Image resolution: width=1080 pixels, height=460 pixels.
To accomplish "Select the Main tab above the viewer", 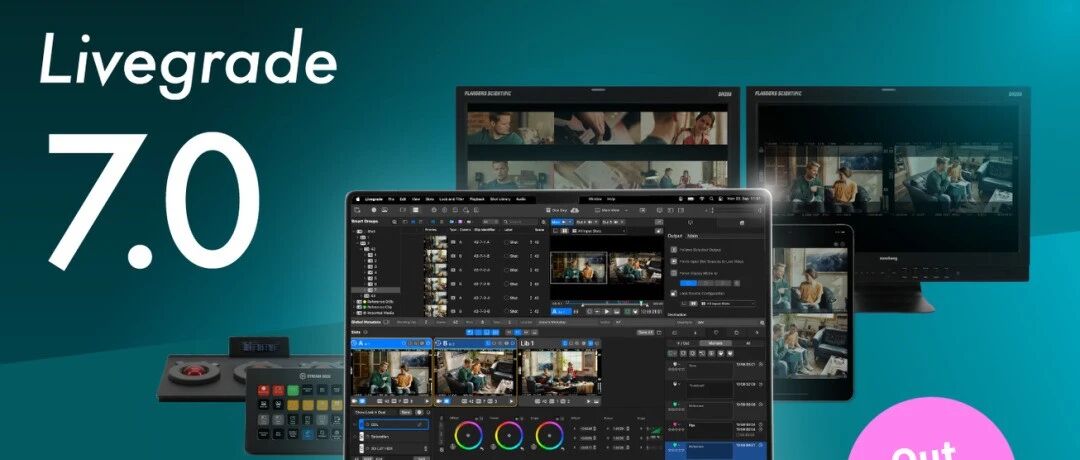I will [562, 222].
